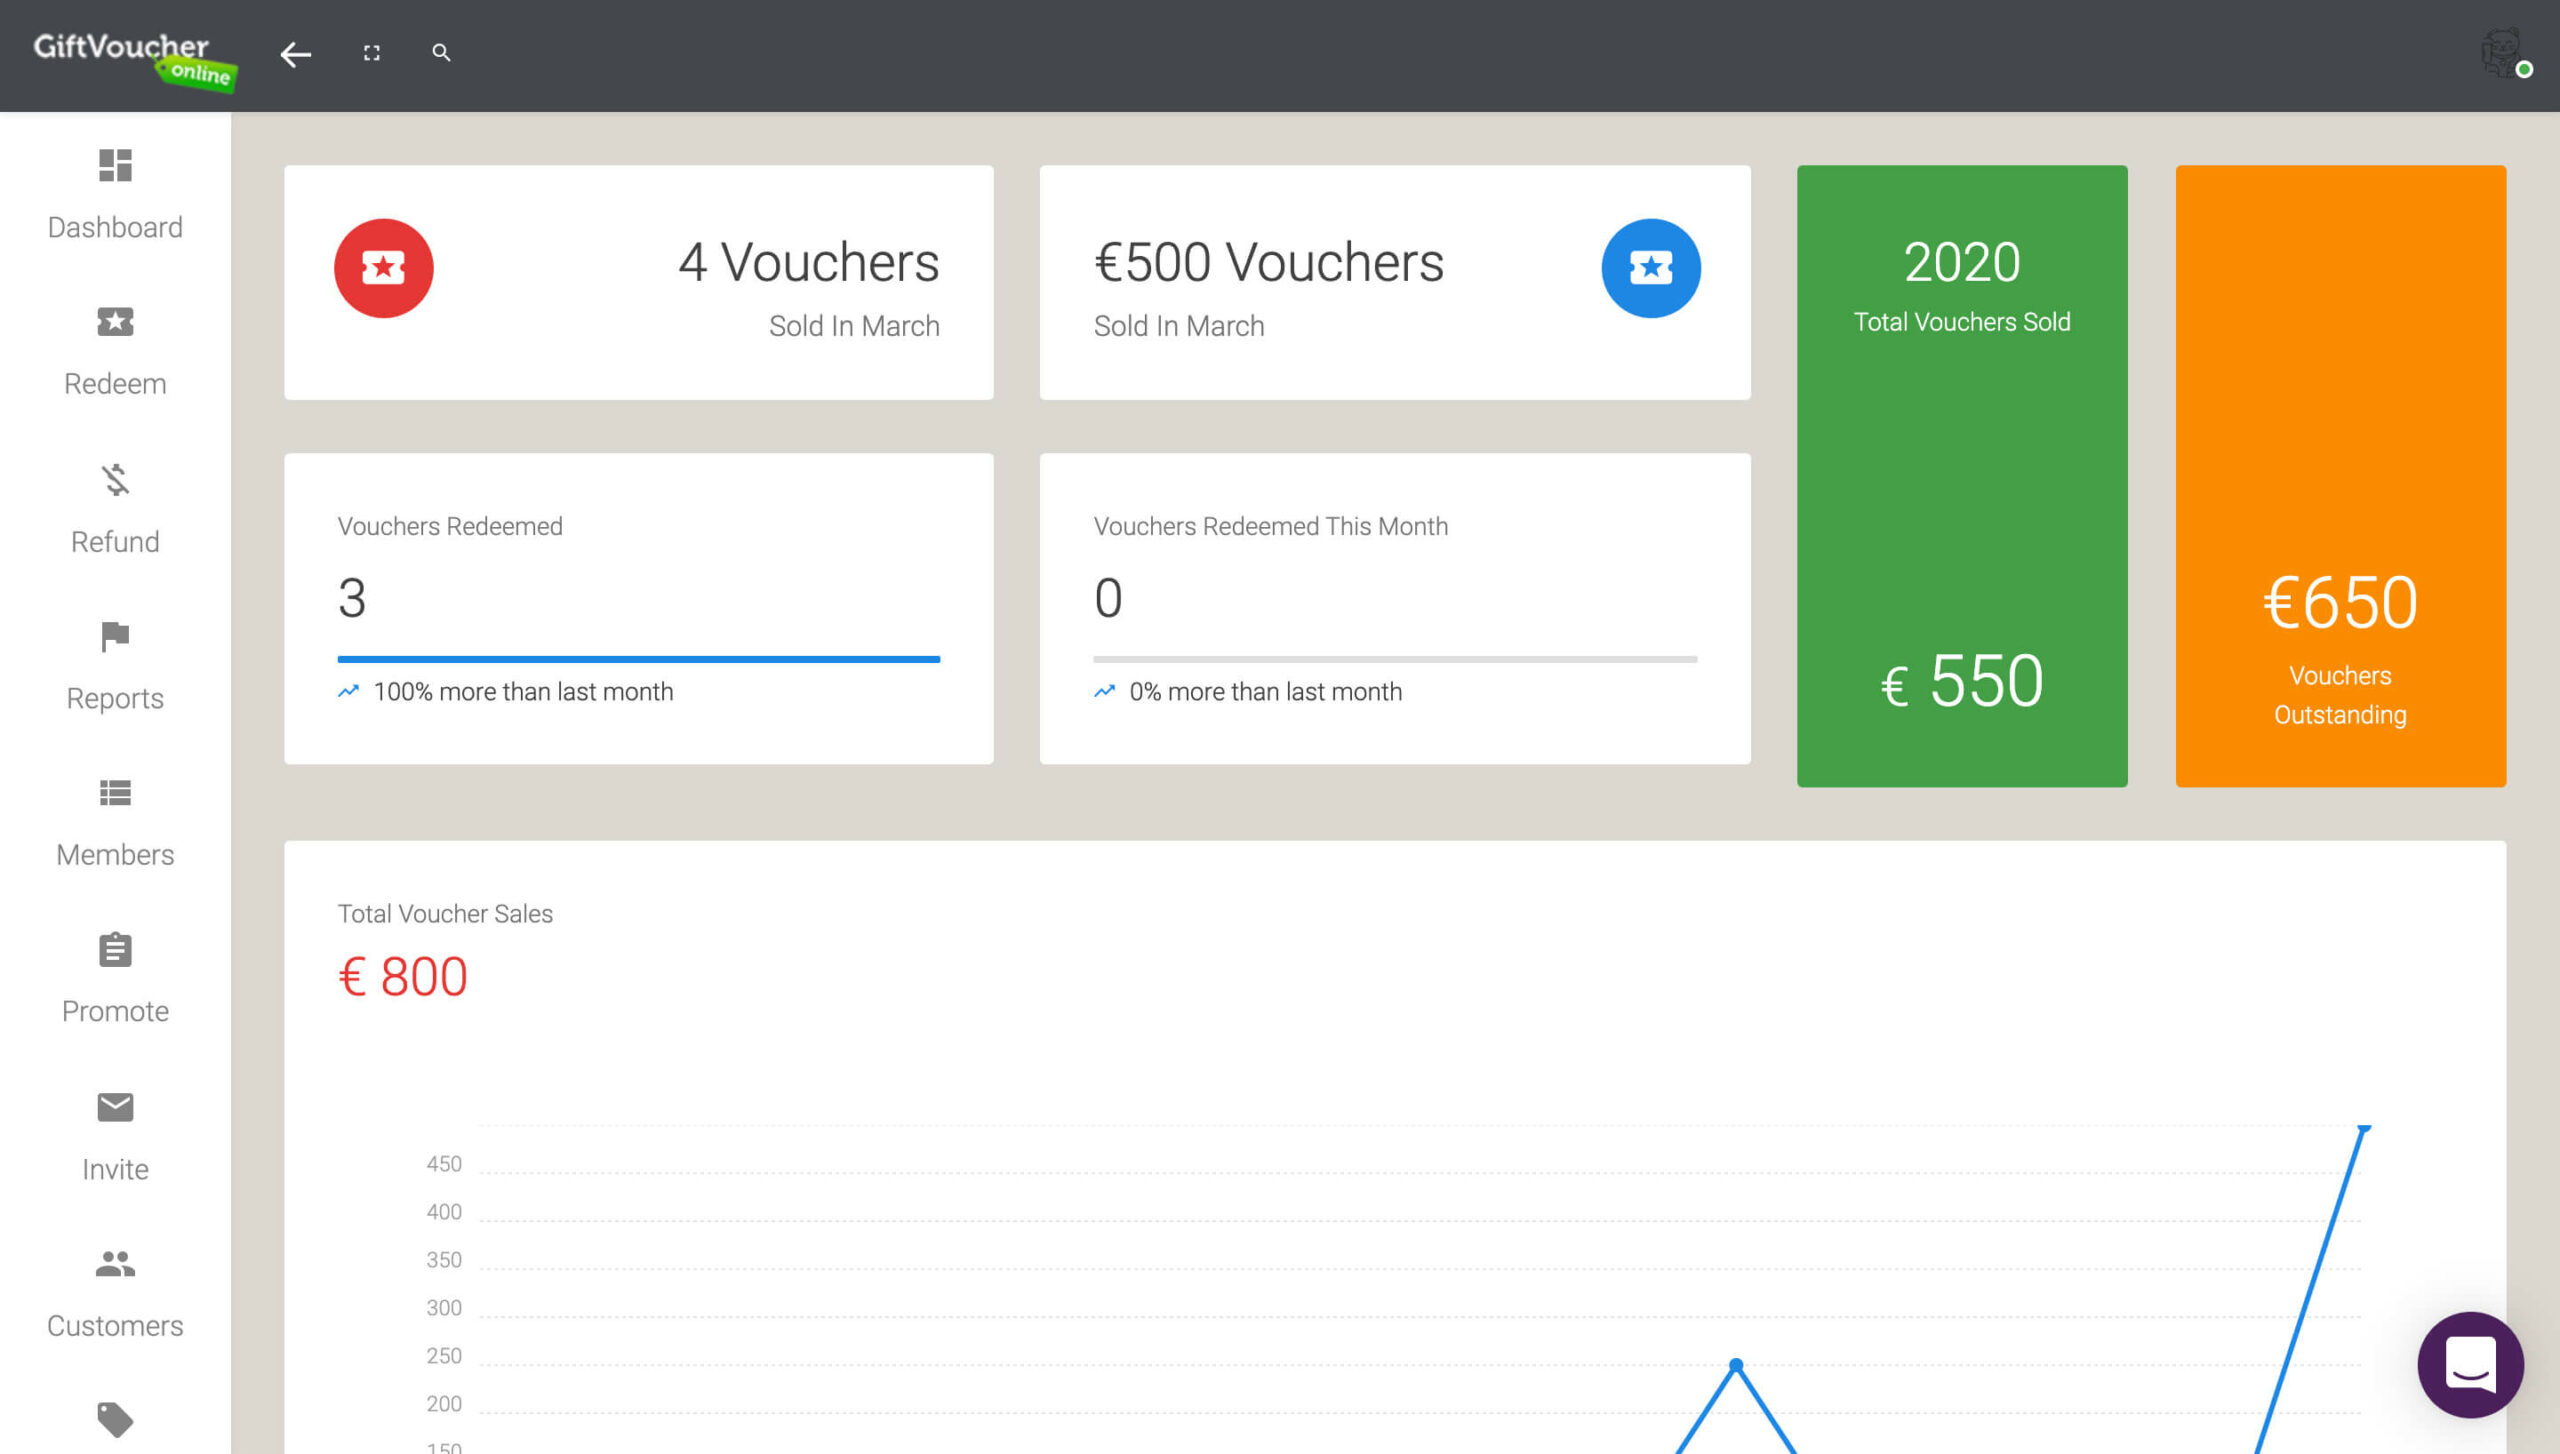The height and width of the screenshot is (1454, 2560).
Task: Click the tag icon below Customers
Action: (115, 1420)
